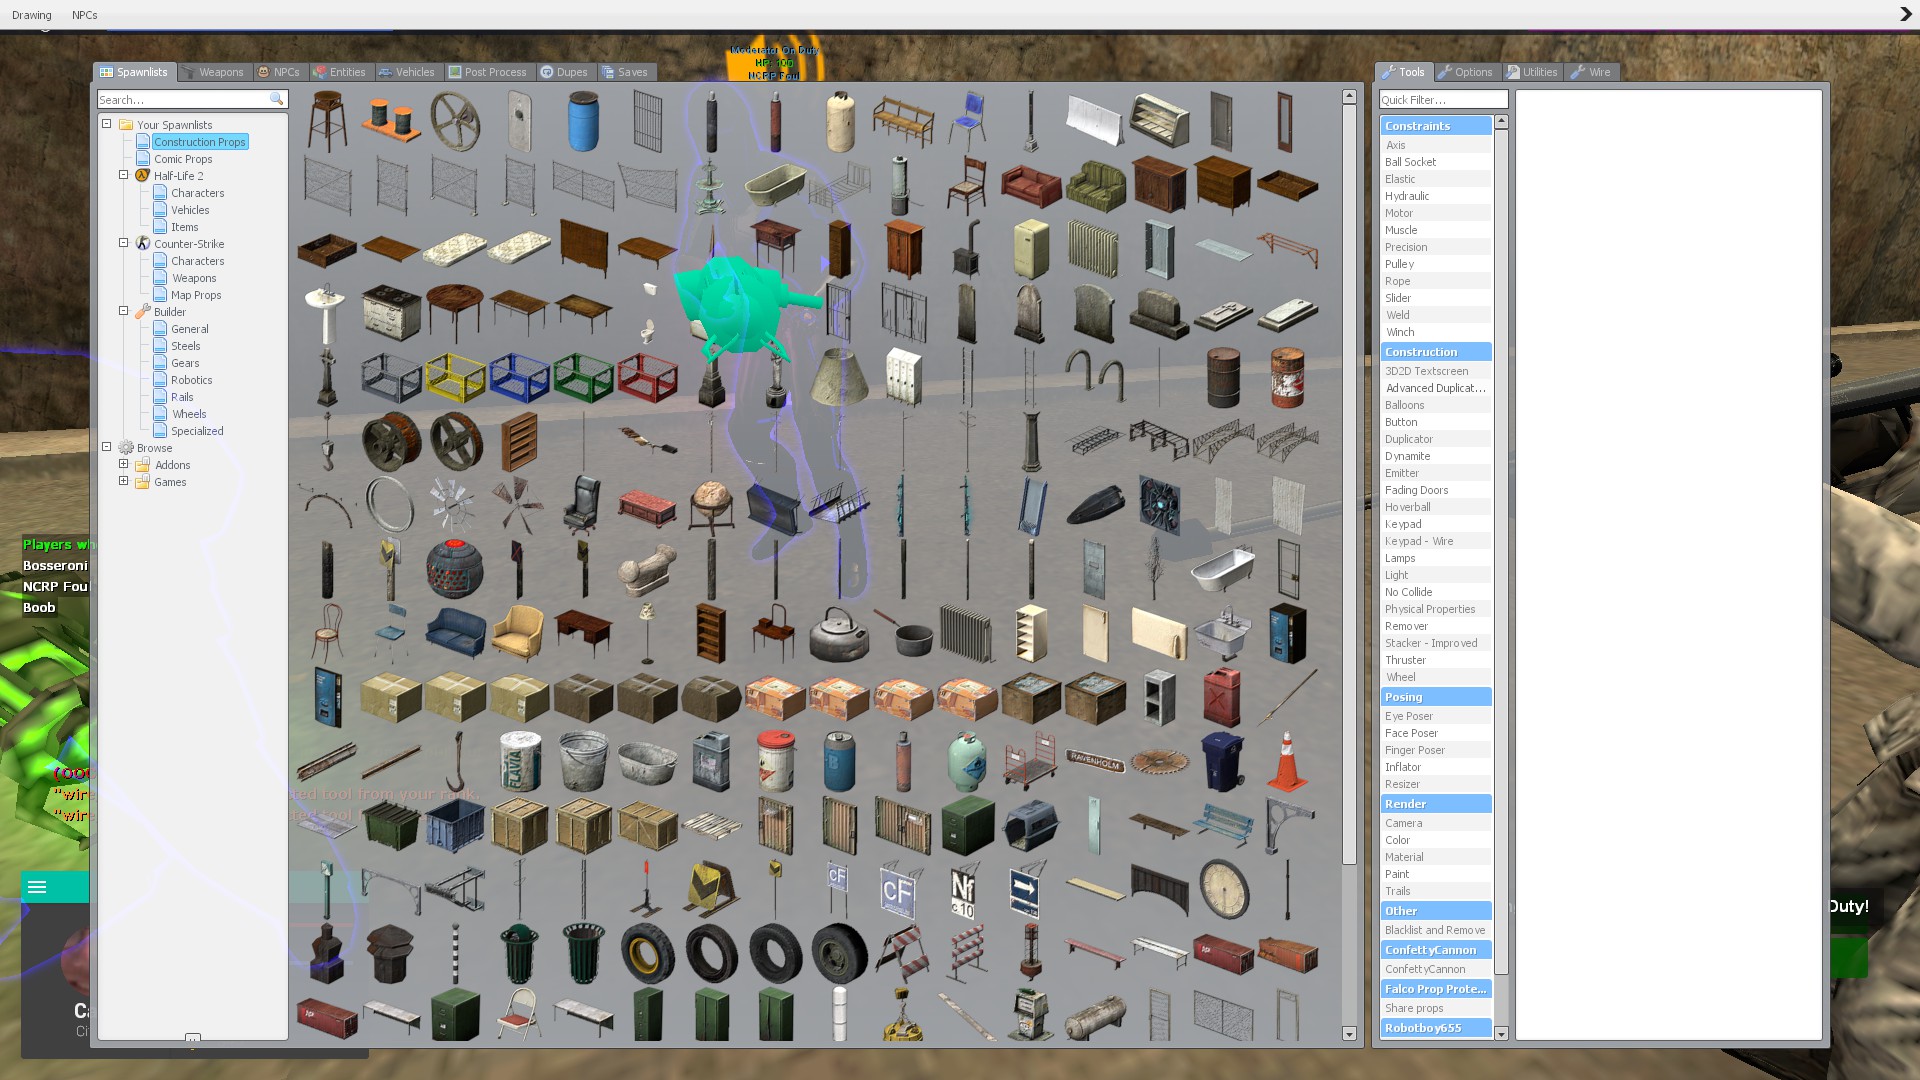Select the Thruster tool
The image size is (1920, 1080).
1436,660
